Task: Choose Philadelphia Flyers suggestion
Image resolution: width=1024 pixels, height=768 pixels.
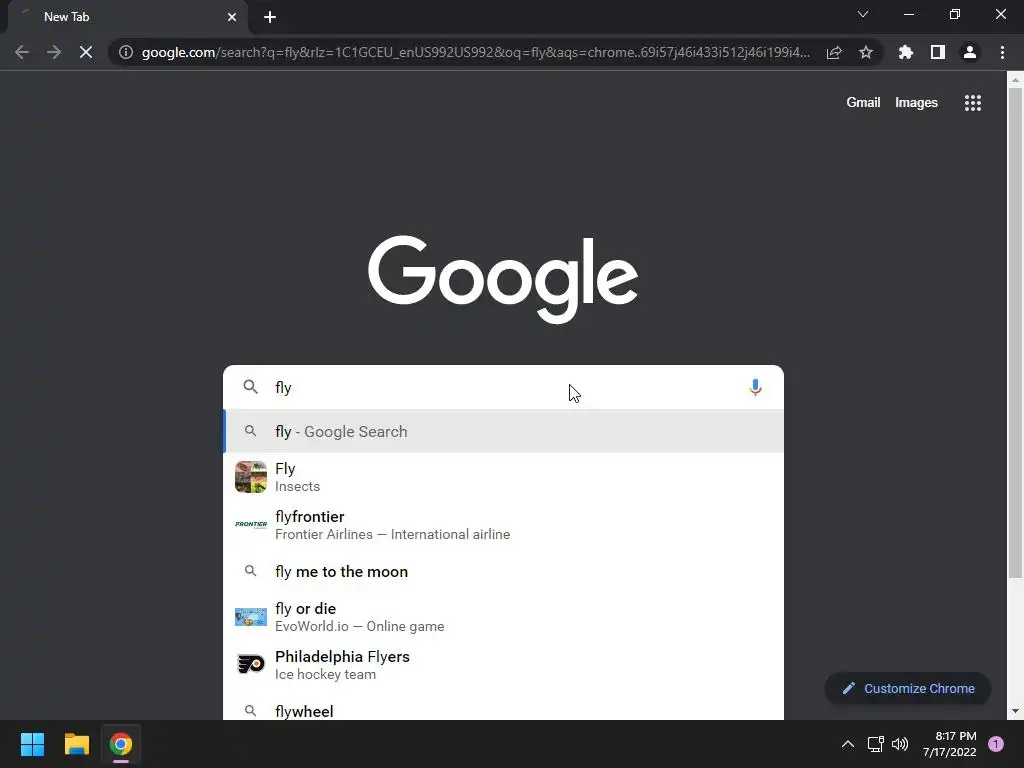Action: click(x=503, y=665)
